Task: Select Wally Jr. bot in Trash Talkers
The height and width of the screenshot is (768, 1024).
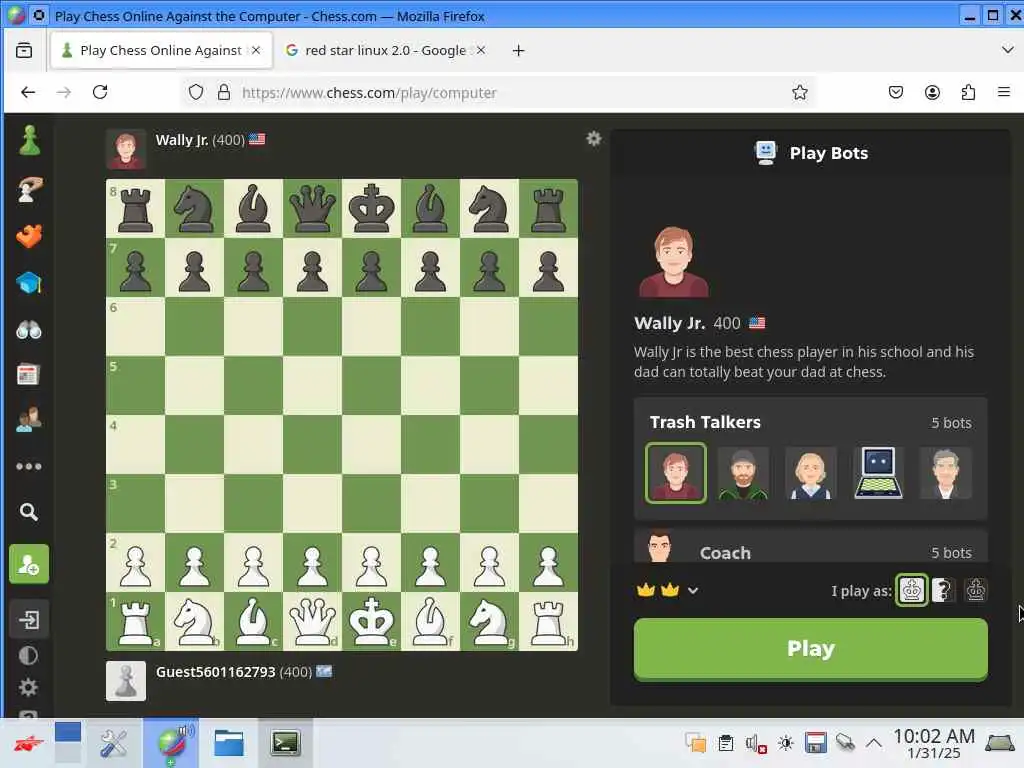Action: [x=675, y=473]
